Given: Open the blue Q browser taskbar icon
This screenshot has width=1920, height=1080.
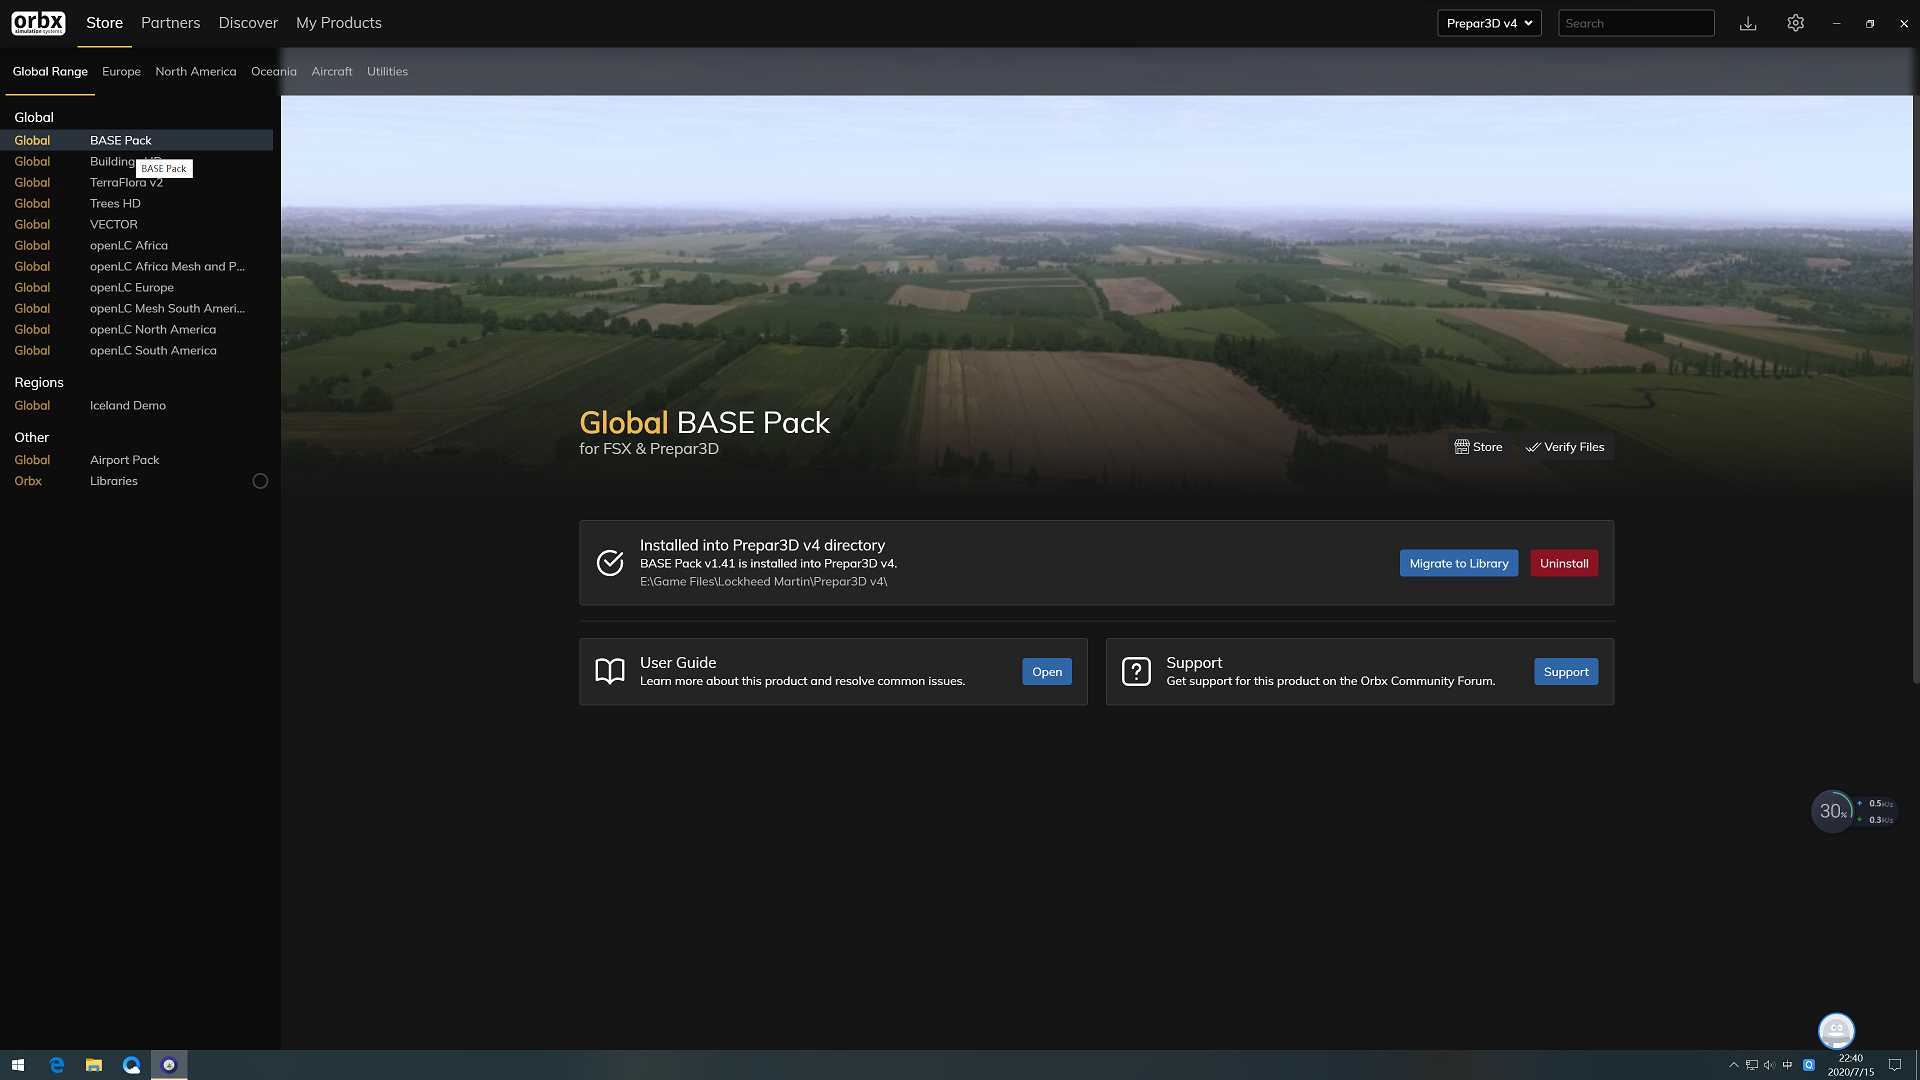Looking at the screenshot, I should pos(131,1065).
